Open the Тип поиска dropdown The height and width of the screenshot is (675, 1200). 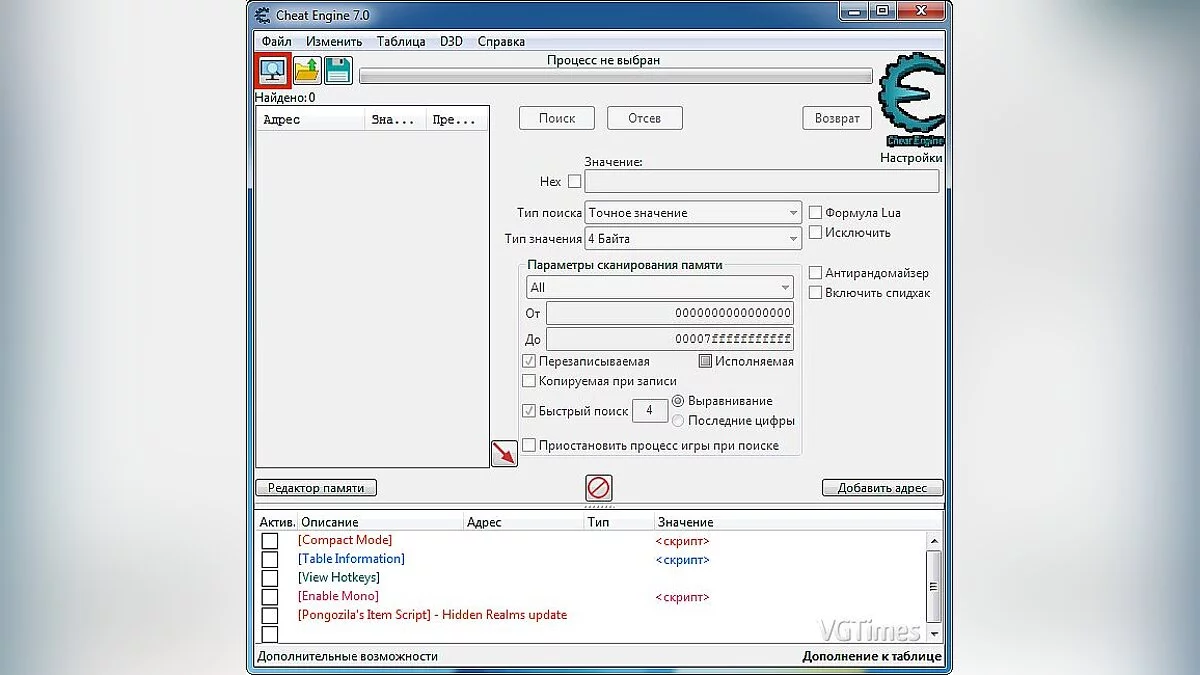click(693, 213)
